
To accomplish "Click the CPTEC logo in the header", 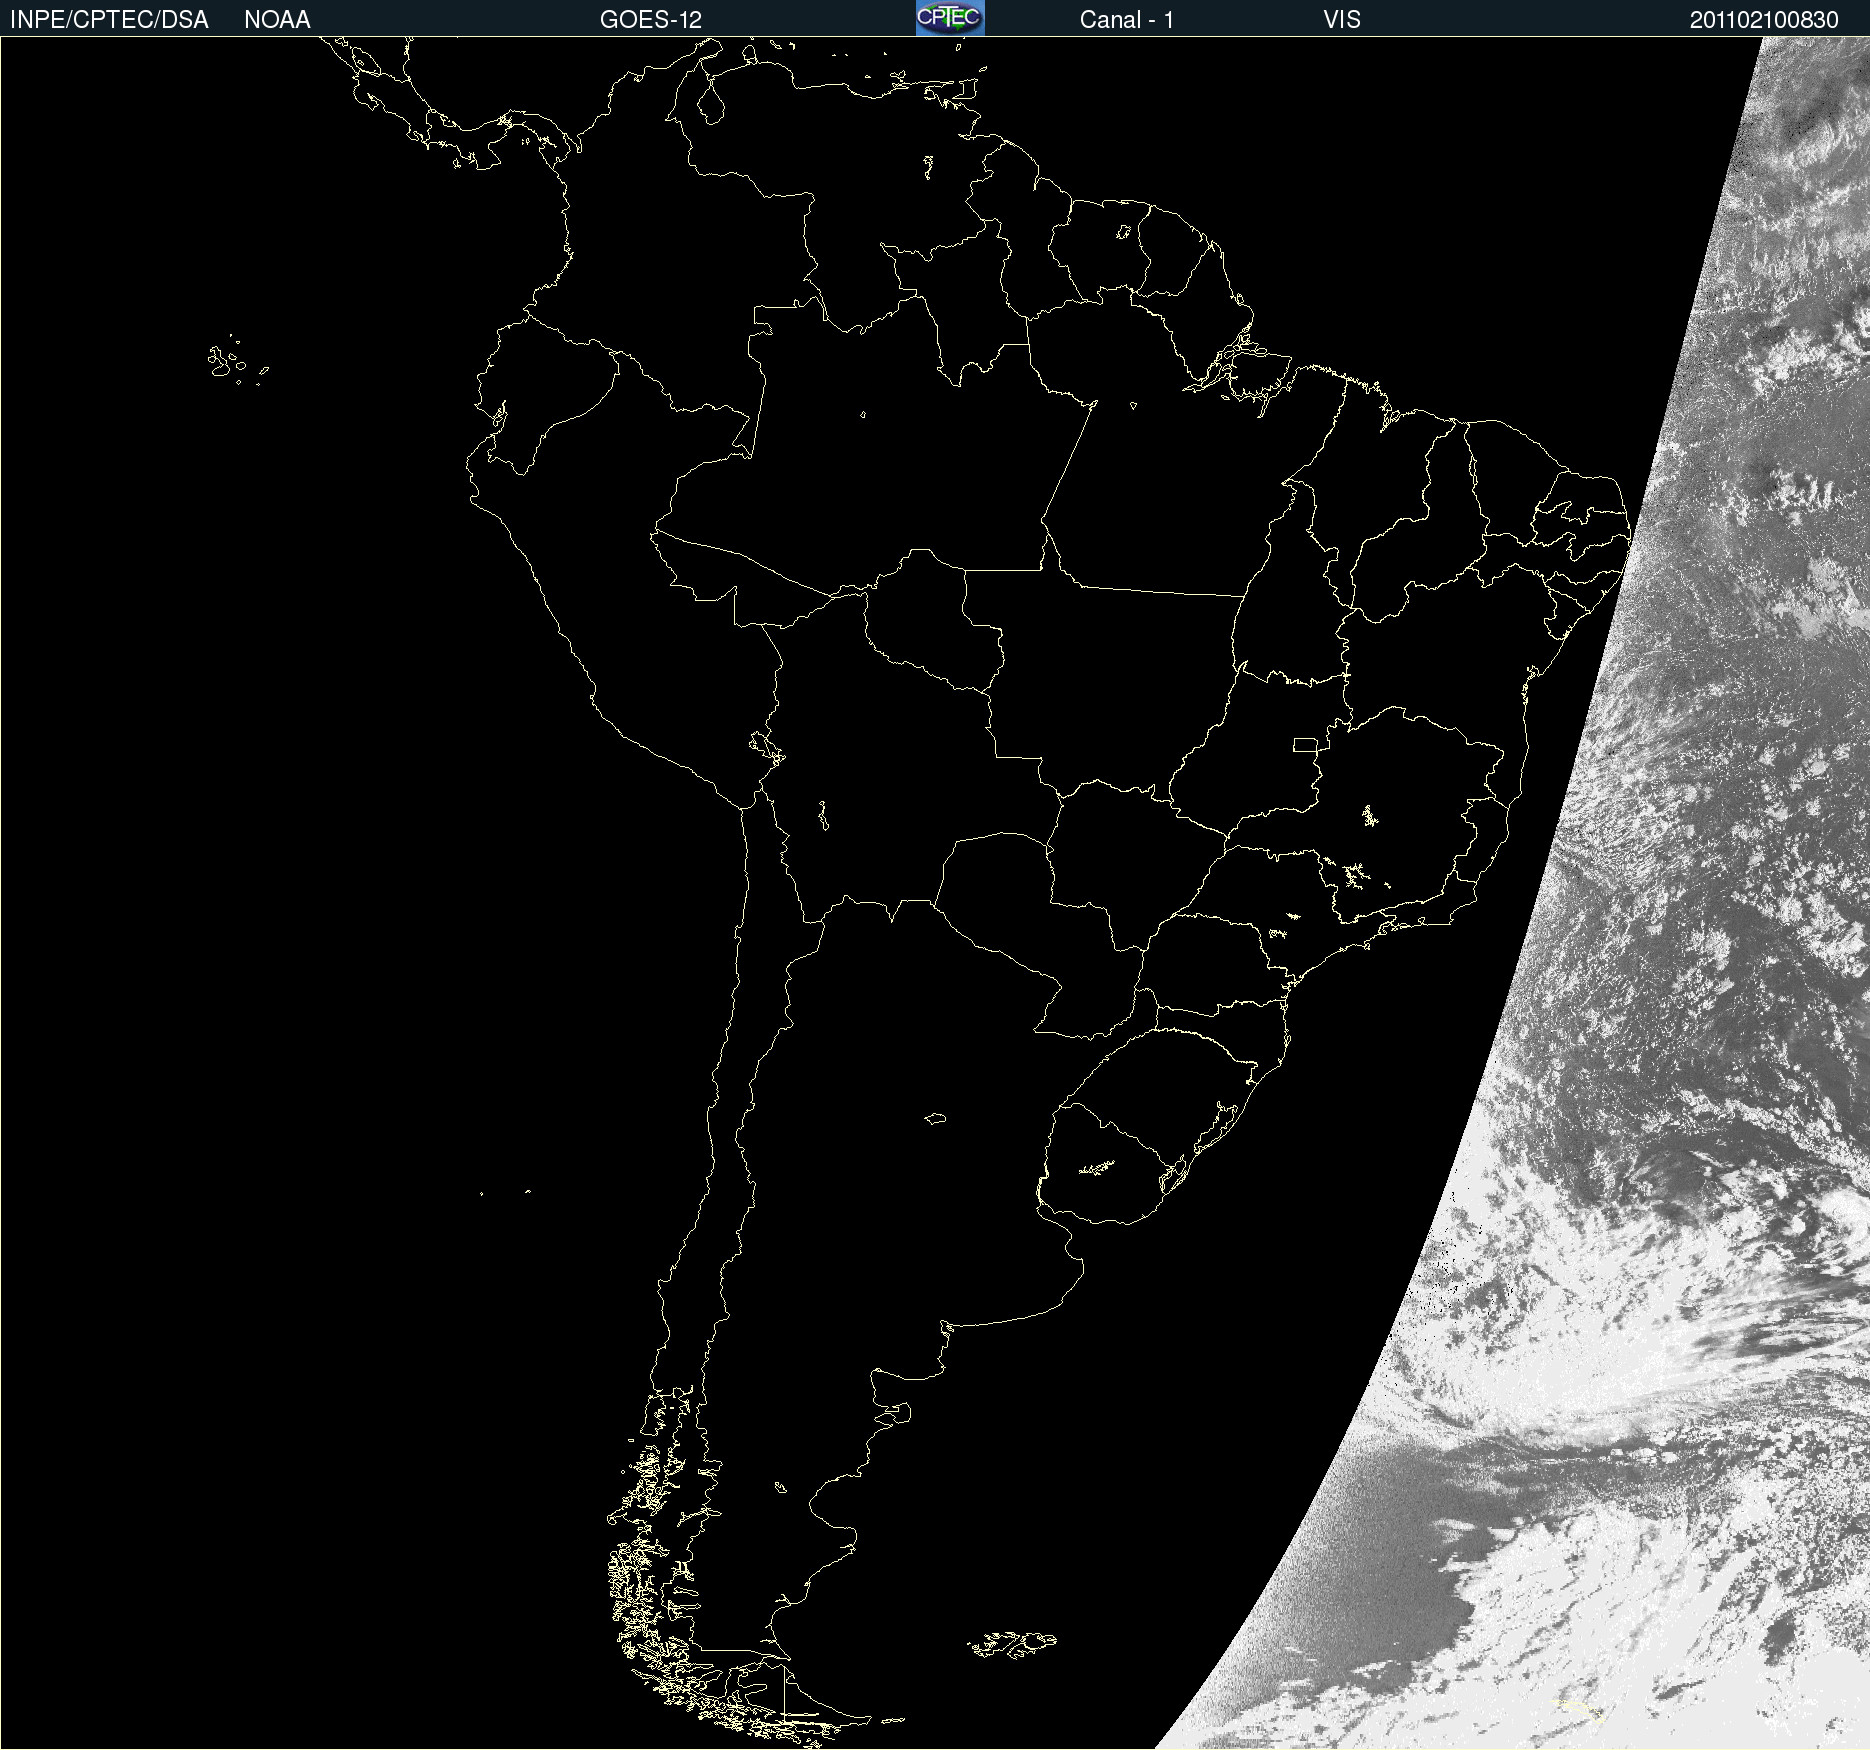I will pos(950,18).
